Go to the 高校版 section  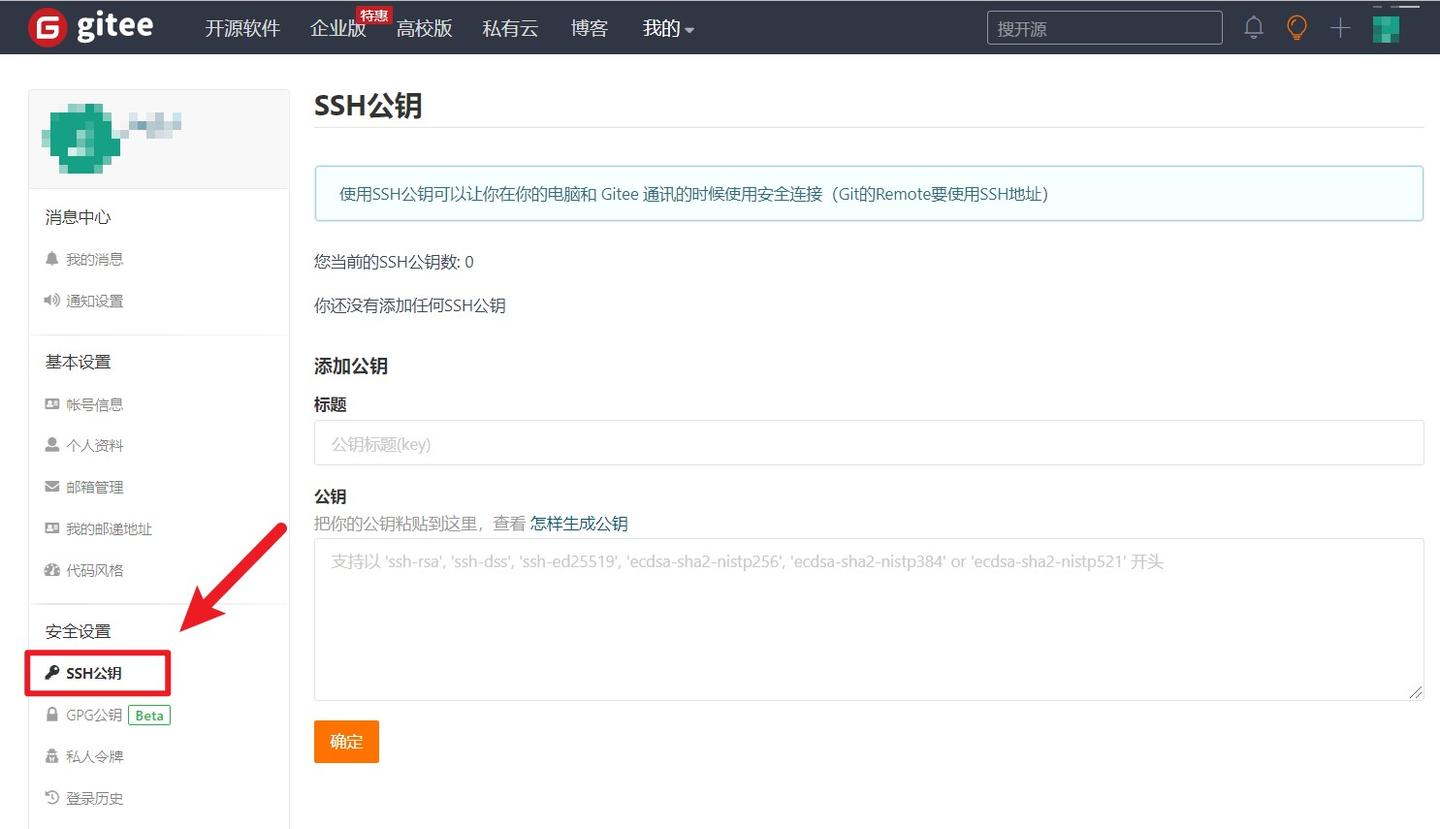(424, 30)
